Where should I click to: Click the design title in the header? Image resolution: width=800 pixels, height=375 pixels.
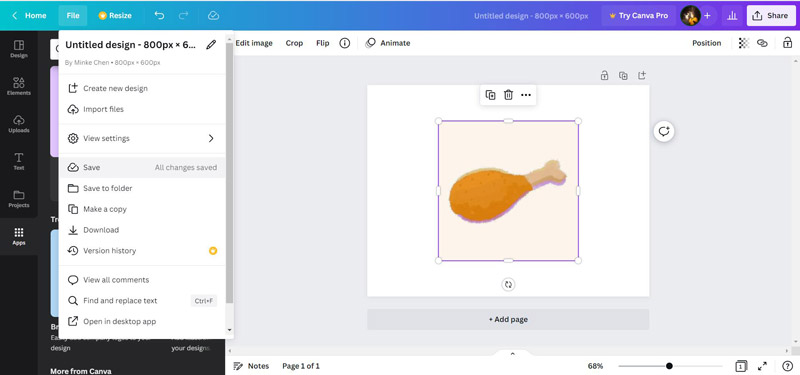[x=531, y=16]
